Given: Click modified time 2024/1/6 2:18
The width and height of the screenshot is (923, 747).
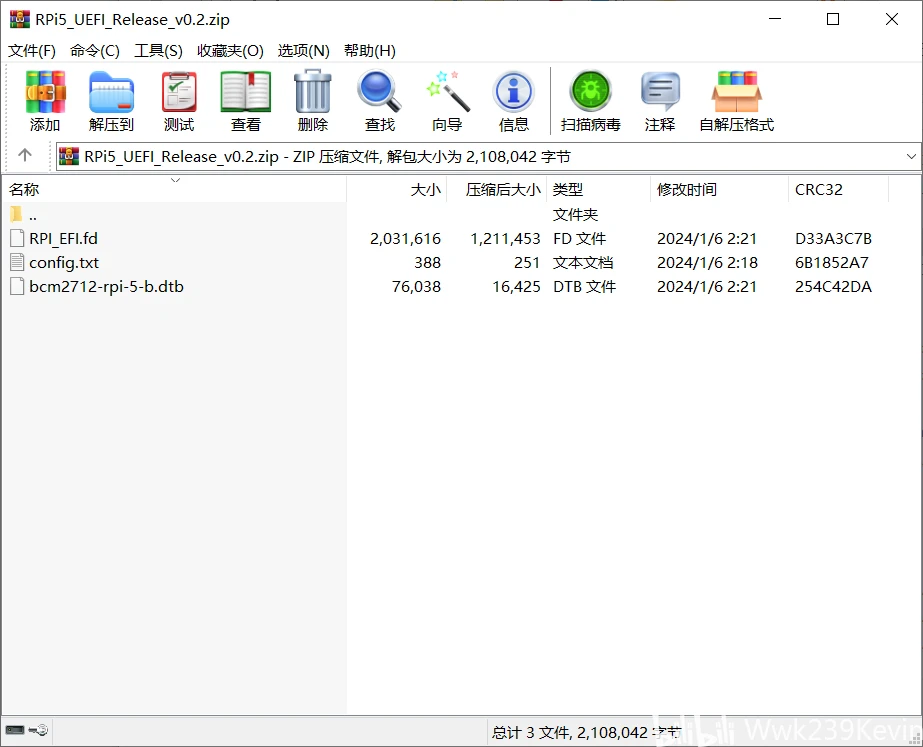Looking at the screenshot, I should tap(707, 263).
